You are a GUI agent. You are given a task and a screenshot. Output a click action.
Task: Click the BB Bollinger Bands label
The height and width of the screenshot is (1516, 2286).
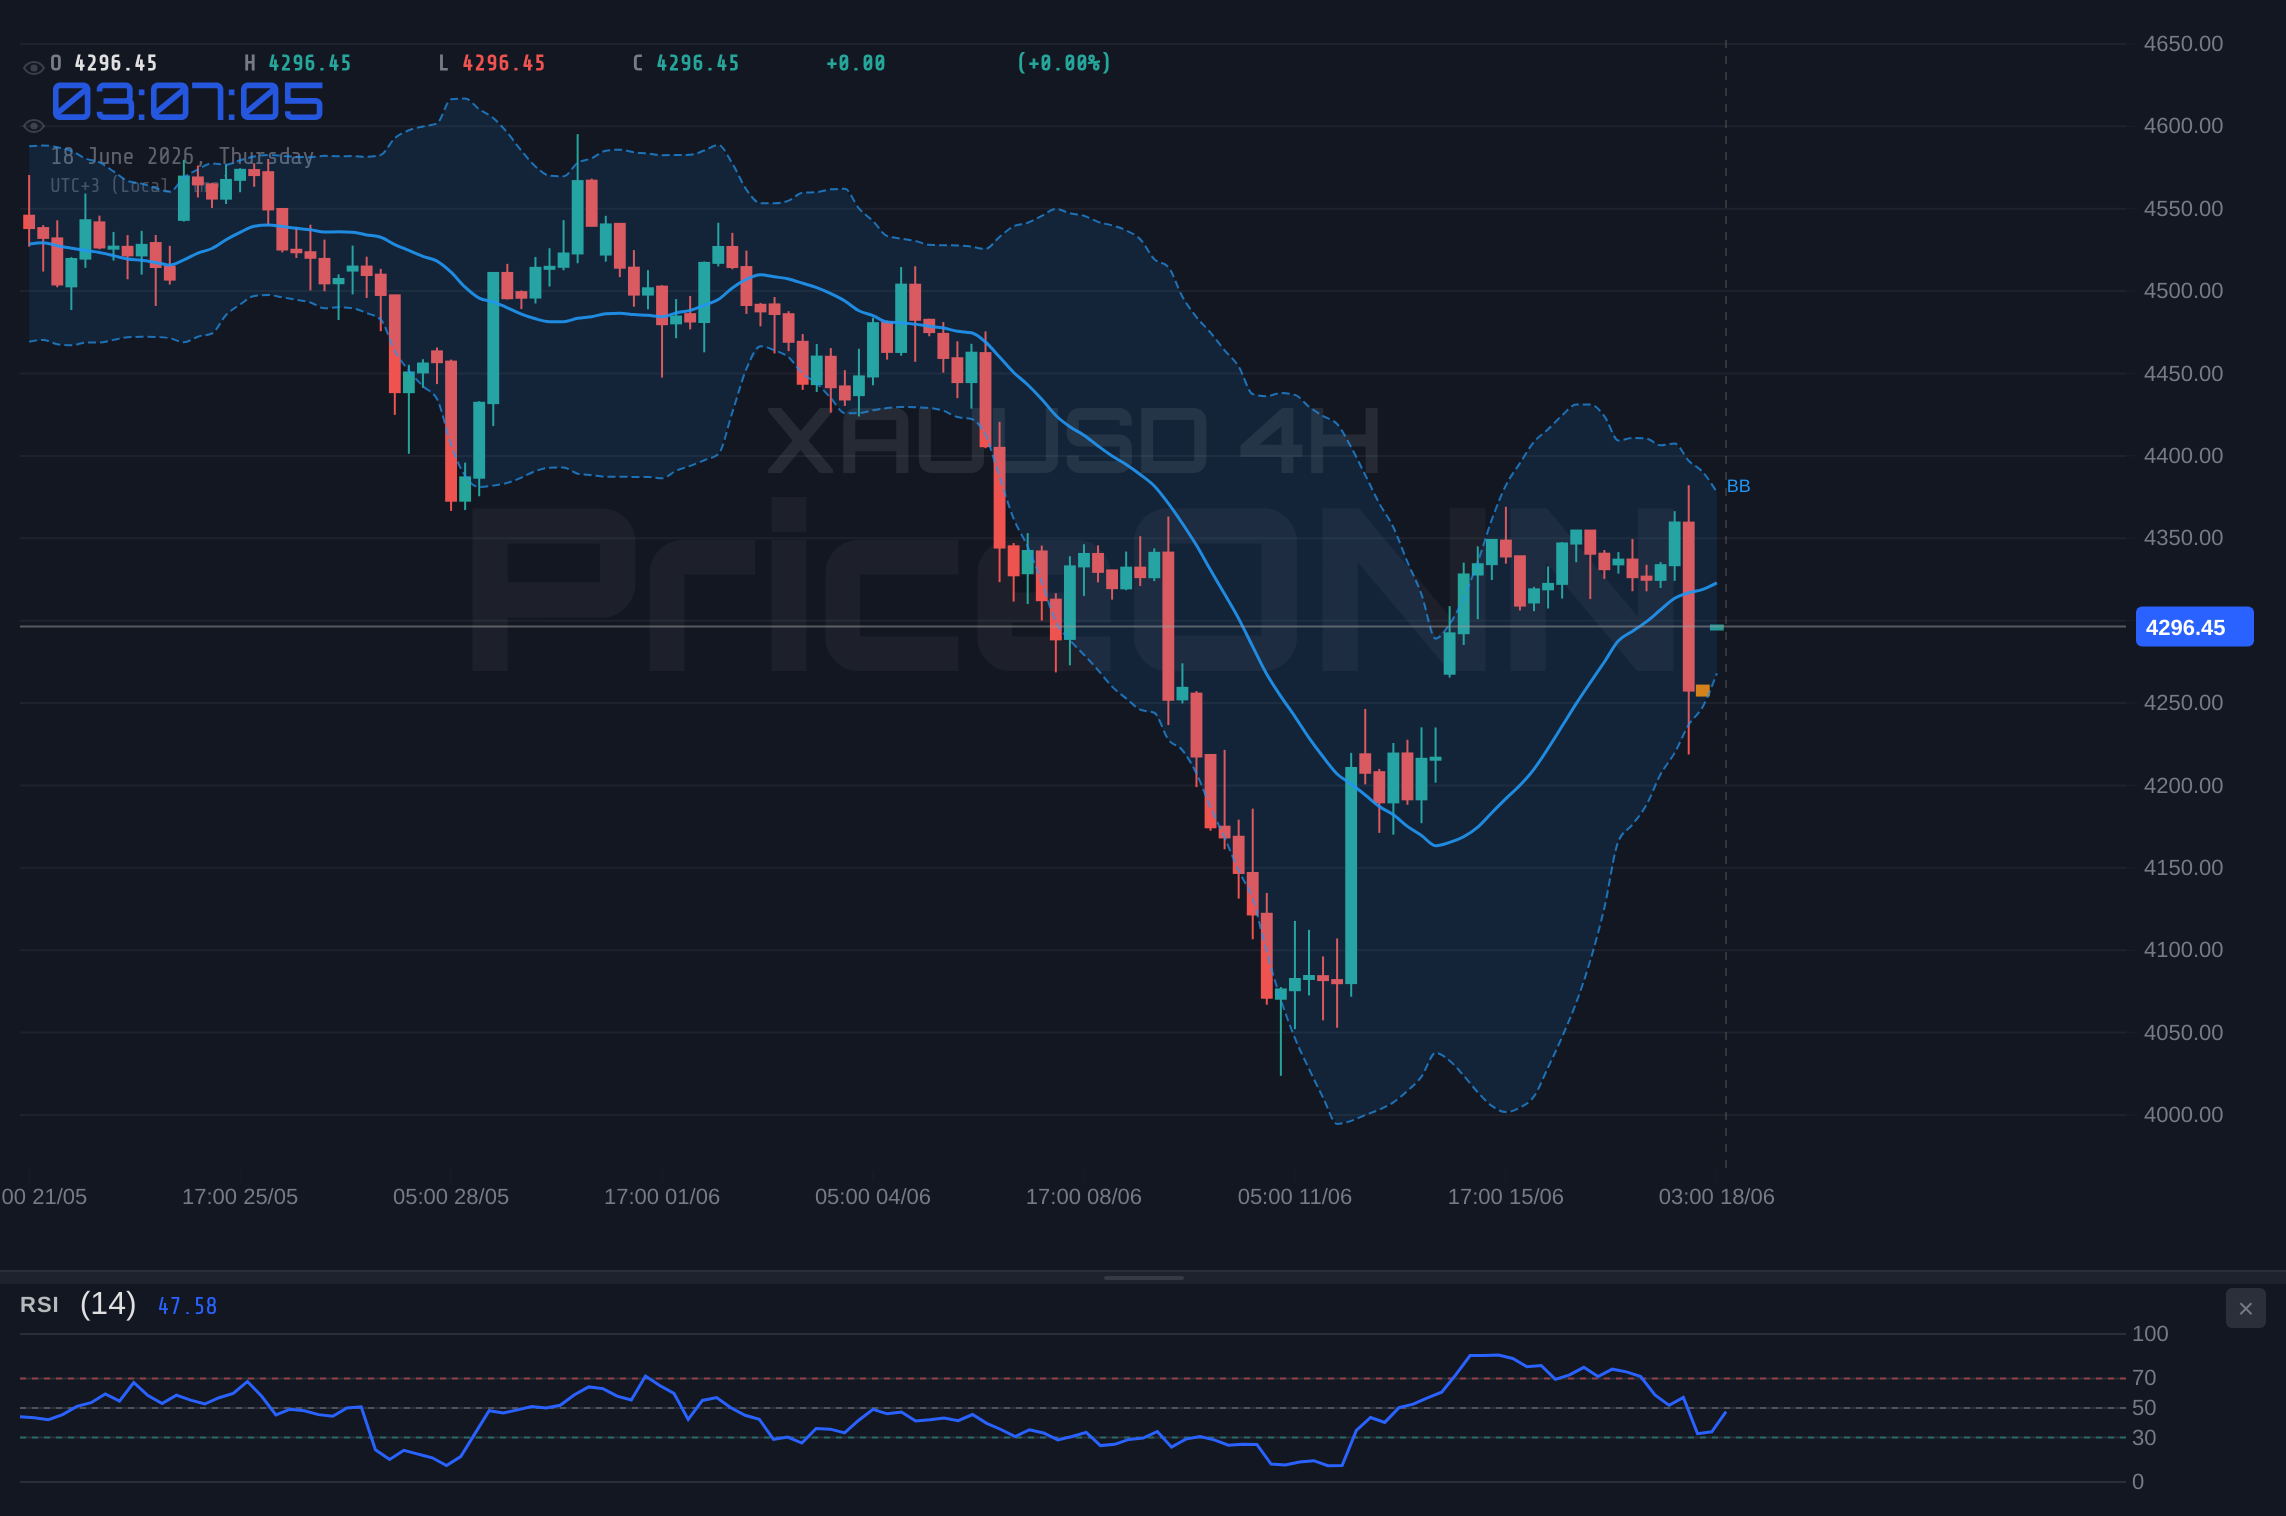tap(1738, 486)
